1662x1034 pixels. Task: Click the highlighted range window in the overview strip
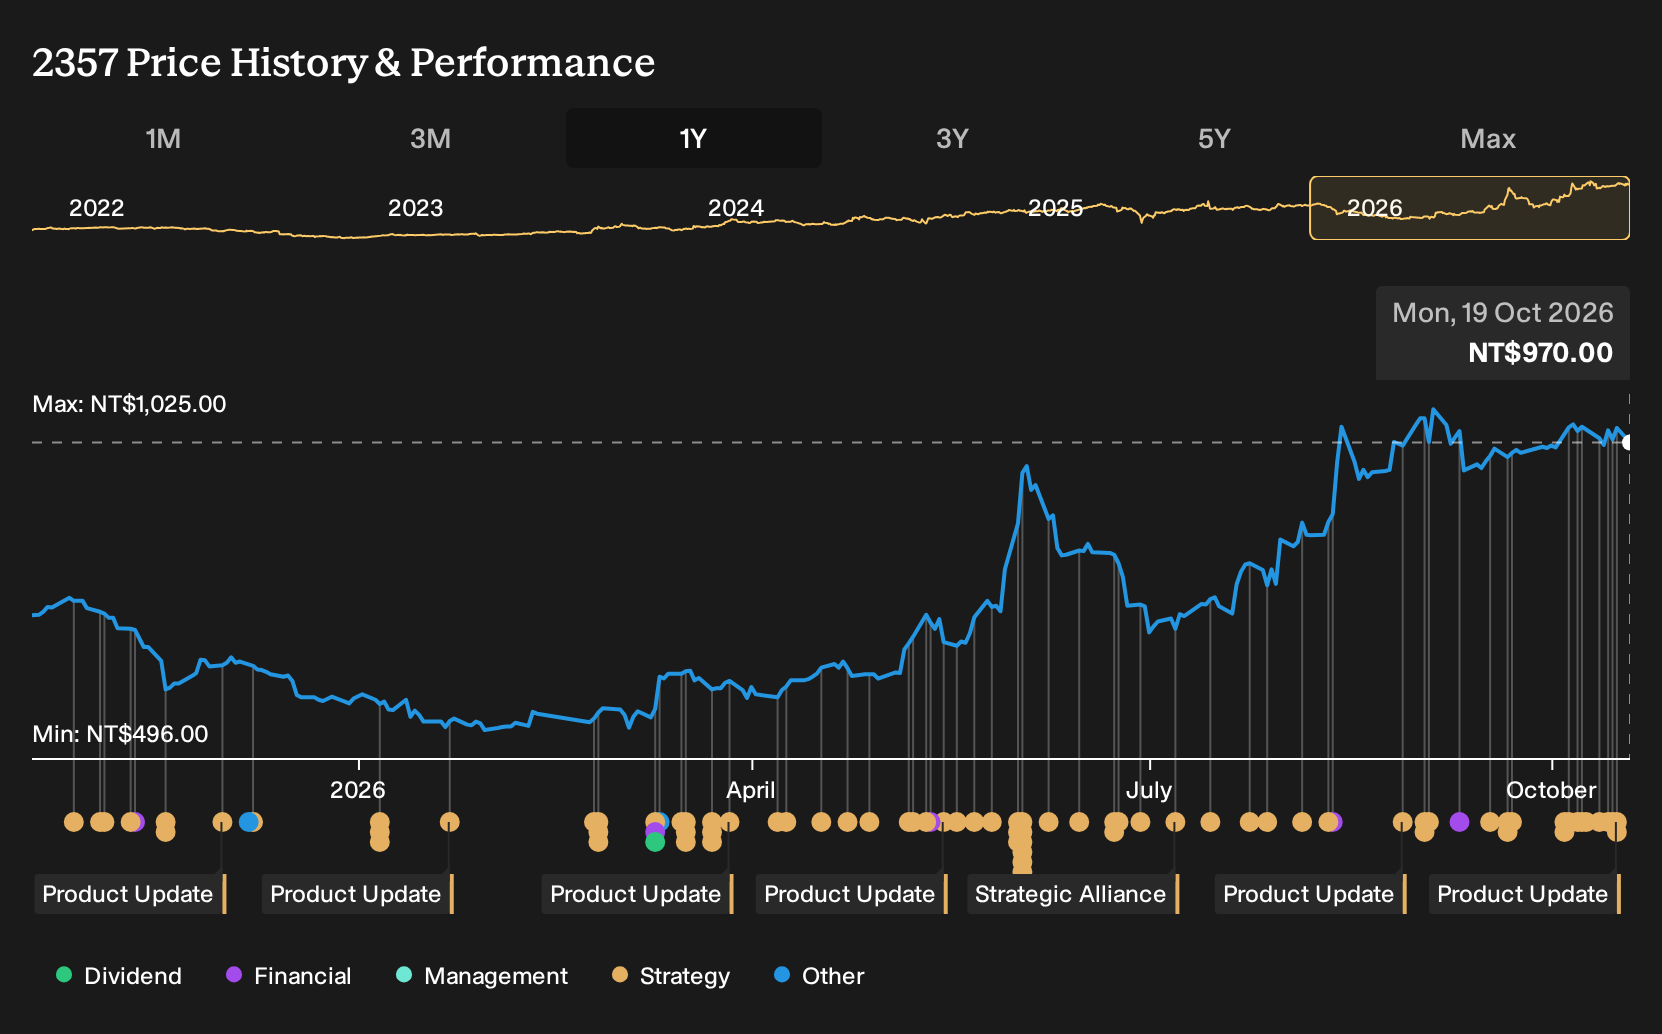click(x=1470, y=208)
